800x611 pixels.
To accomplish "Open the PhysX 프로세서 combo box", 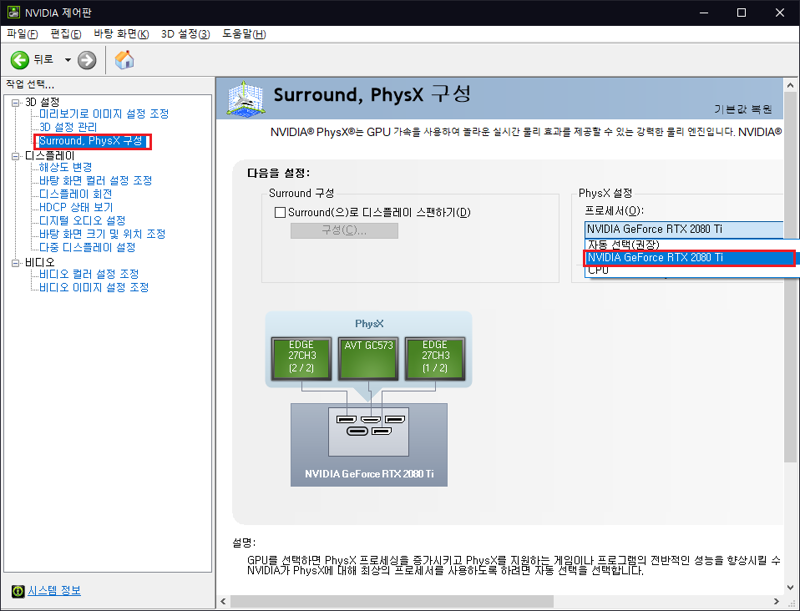I will click(x=684, y=229).
